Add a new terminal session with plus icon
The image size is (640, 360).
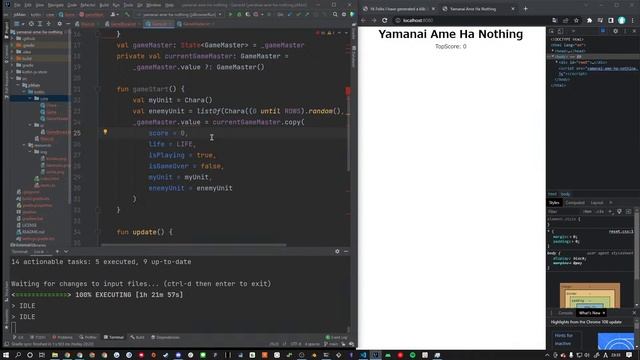[x=57, y=251]
